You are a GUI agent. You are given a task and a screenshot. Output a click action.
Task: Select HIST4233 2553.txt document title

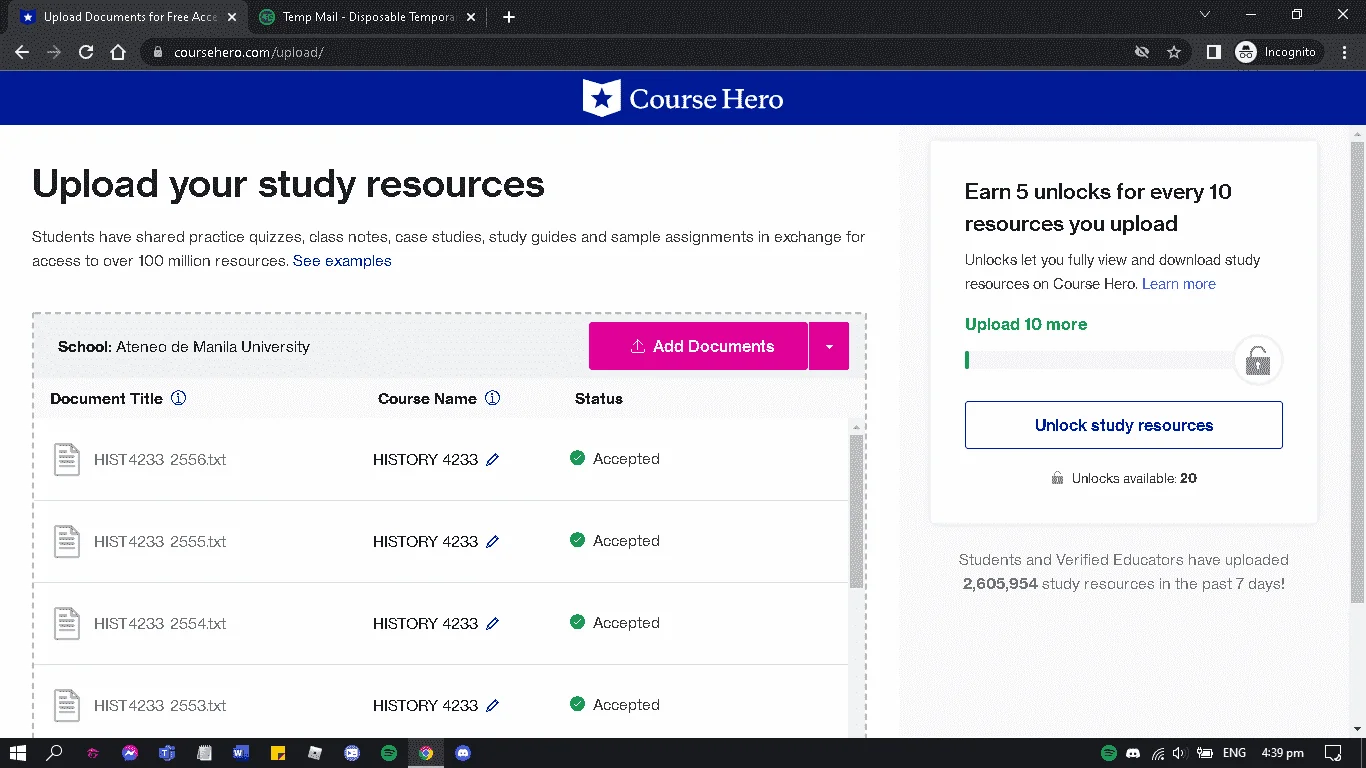pos(160,706)
